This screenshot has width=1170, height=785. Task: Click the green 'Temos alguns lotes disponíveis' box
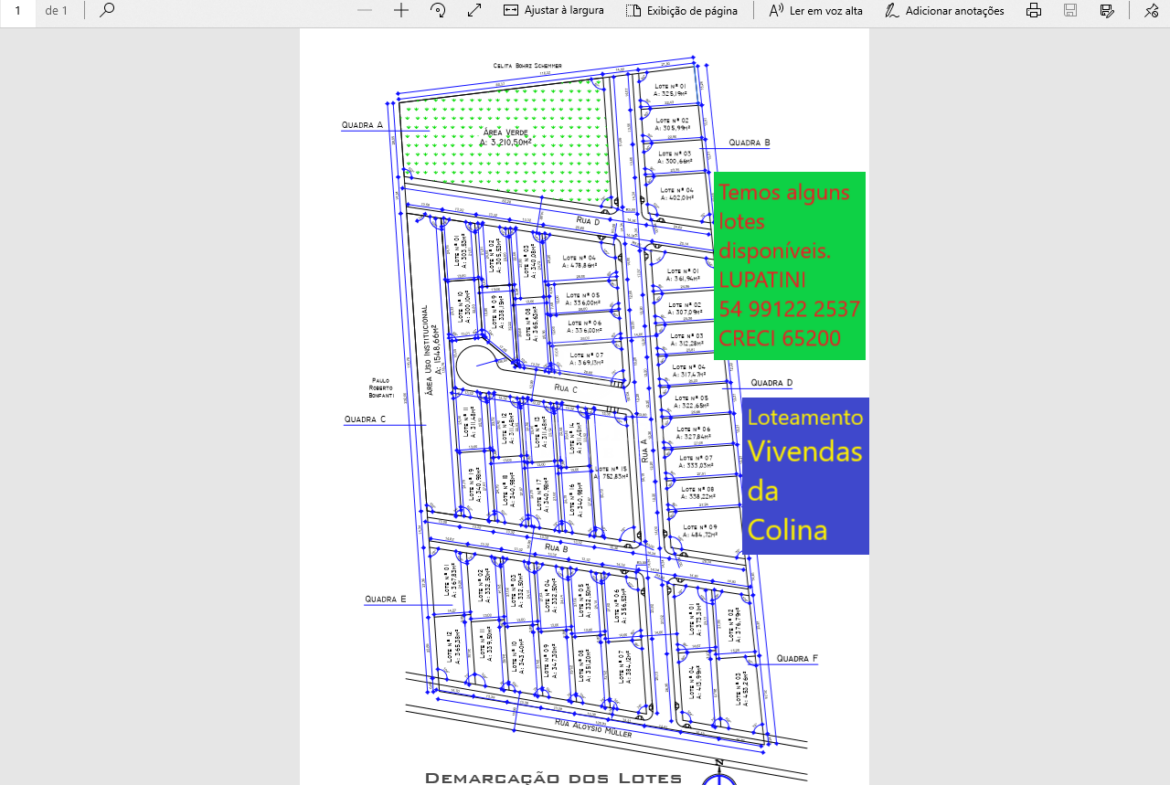tap(790, 266)
